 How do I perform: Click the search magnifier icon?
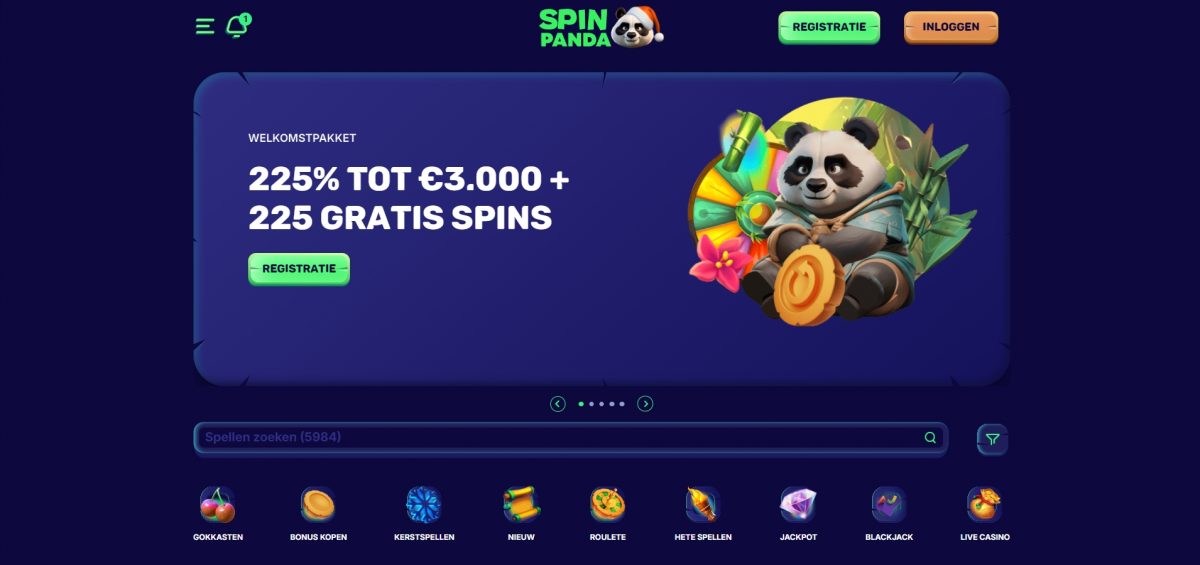[x=930, y=438]
